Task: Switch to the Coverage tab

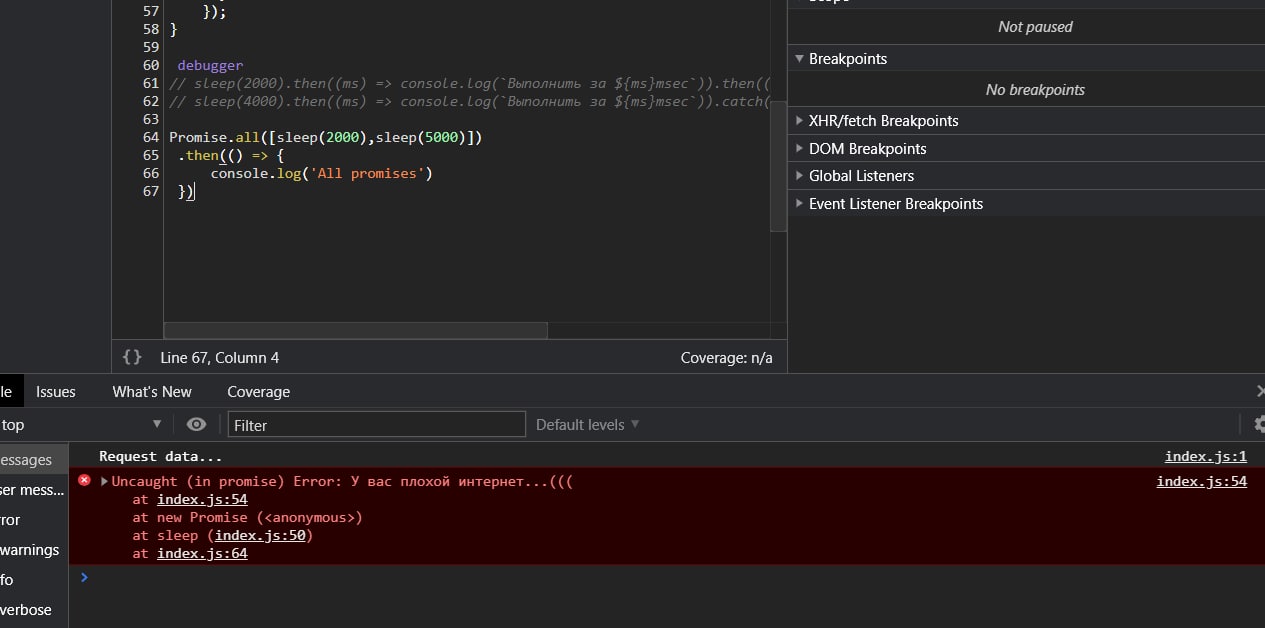Action: 258,392
